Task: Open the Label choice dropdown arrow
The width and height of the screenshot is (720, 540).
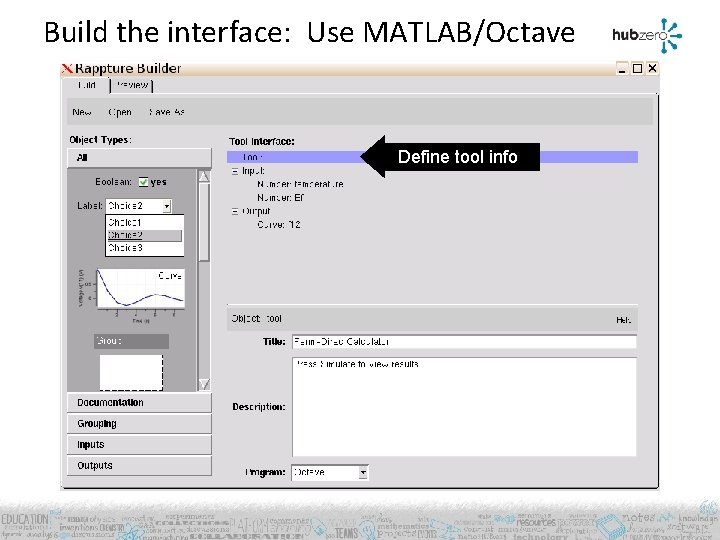Action: (x=167, y=206)
